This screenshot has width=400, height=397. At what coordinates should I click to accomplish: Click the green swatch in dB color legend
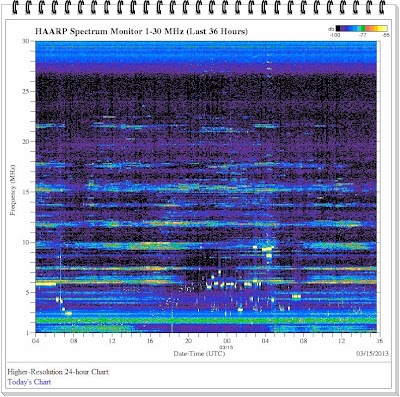(x=363, y=28)
